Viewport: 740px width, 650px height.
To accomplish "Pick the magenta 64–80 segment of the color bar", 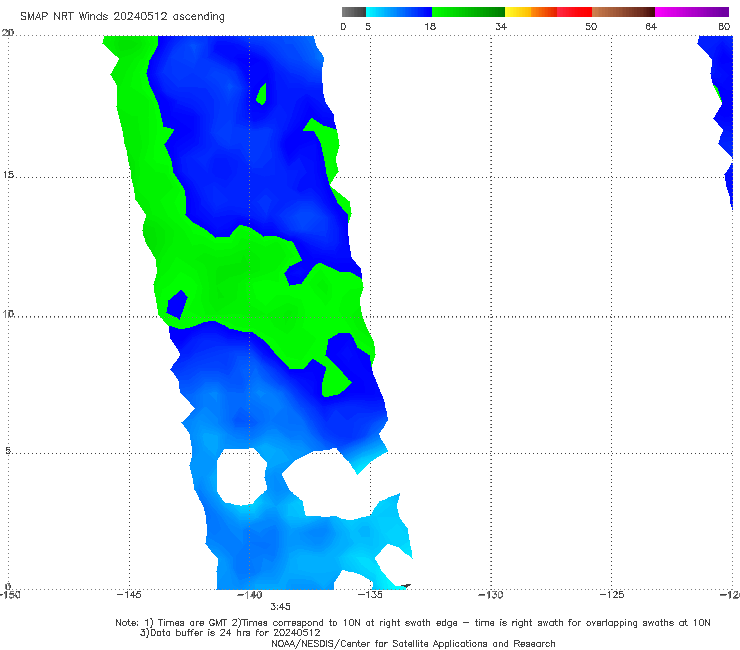I will pyautogui.click(x=692, y=12).
